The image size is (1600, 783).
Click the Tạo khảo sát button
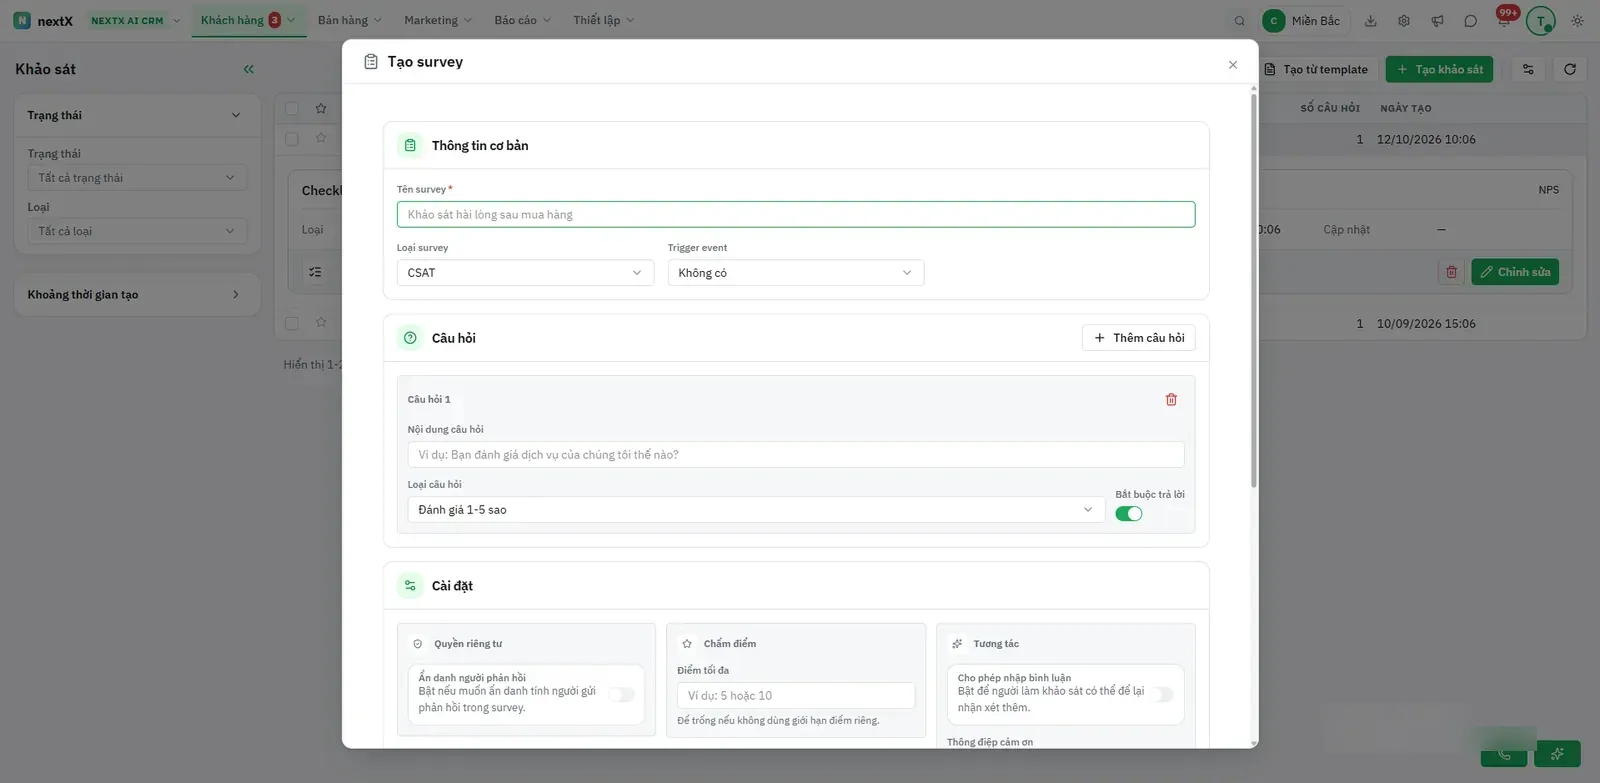[x=1439, y=69]
